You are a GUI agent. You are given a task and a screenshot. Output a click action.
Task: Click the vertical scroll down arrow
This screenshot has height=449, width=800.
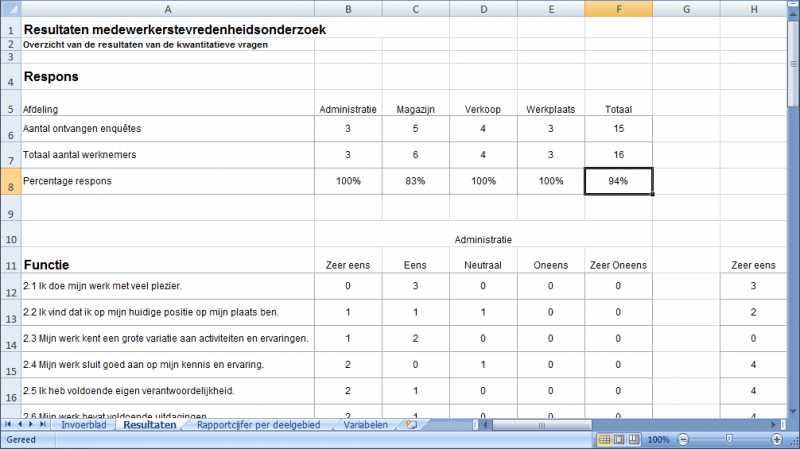[x=793, y=412]
